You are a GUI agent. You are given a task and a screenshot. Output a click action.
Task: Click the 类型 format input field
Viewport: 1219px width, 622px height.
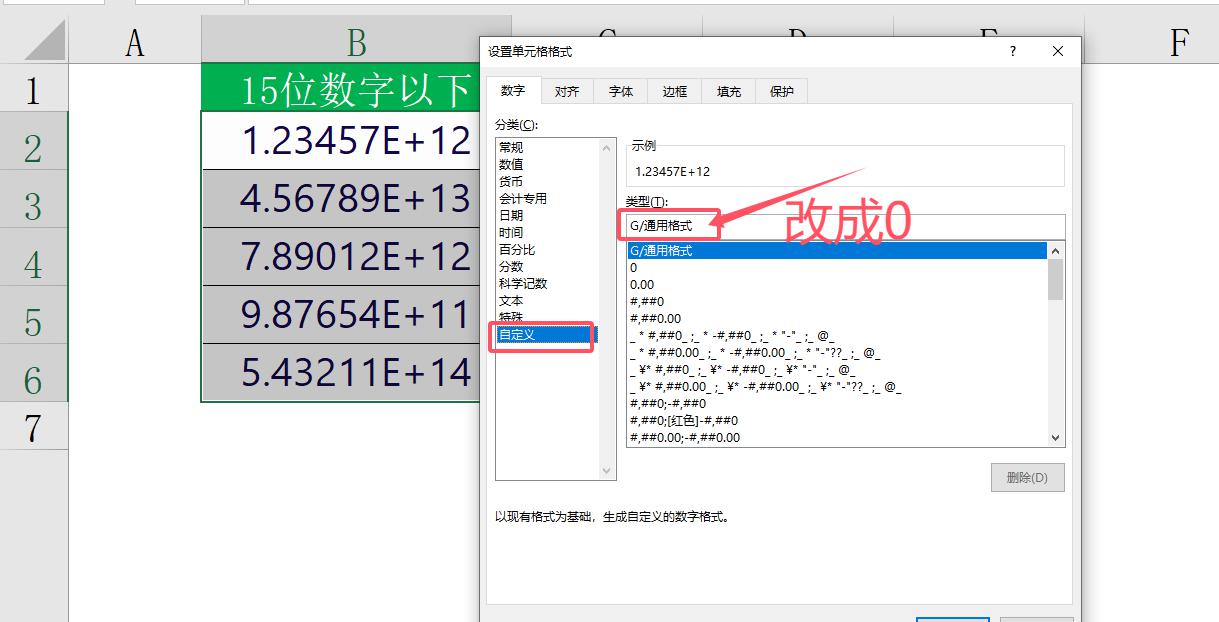tap(845, 226)
